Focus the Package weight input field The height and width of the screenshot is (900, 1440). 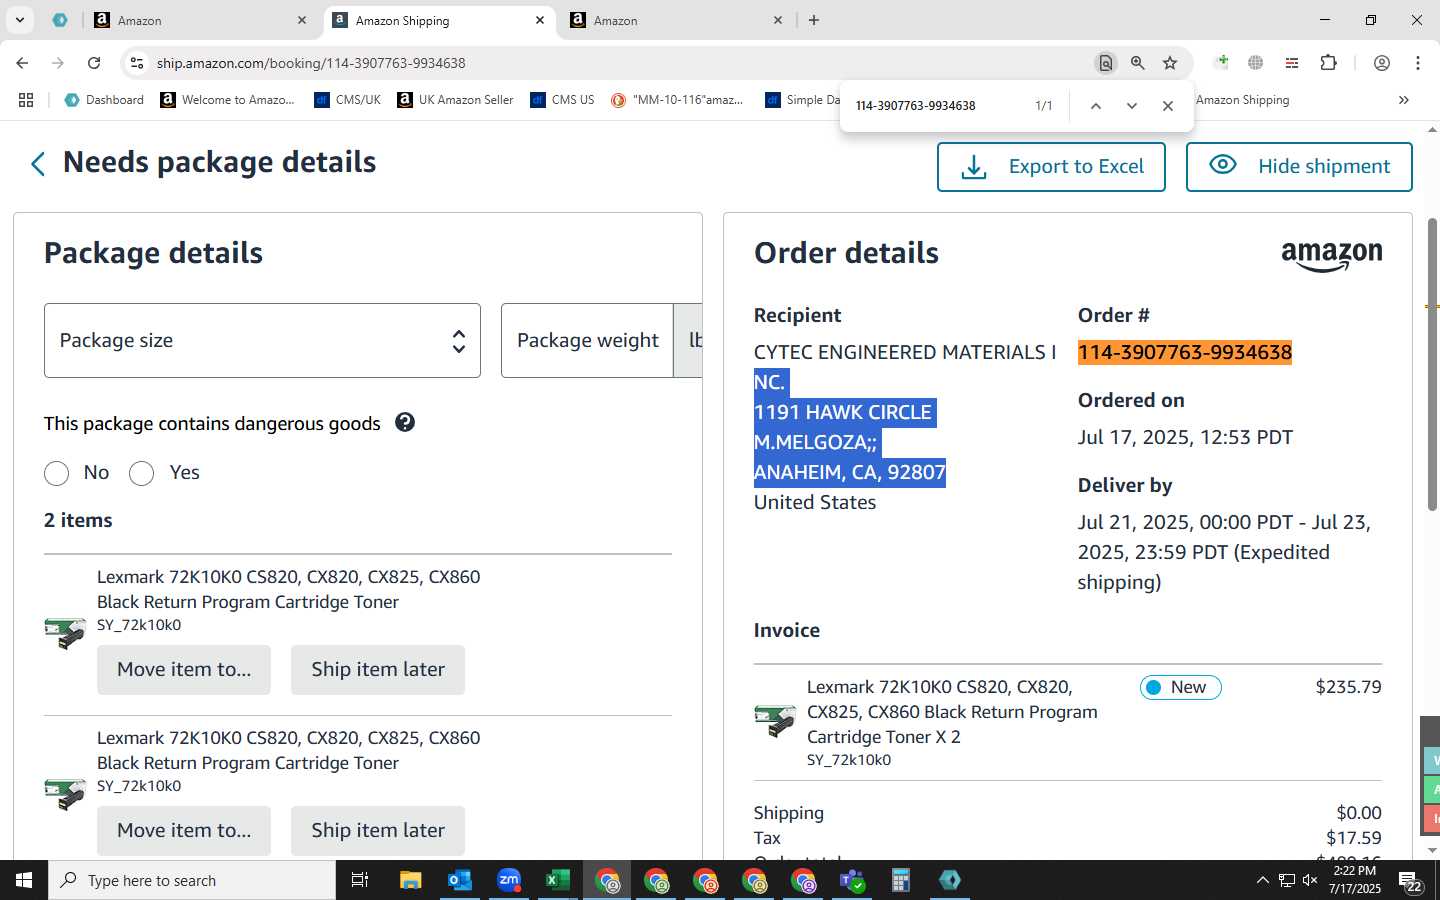tap(587, 341)
